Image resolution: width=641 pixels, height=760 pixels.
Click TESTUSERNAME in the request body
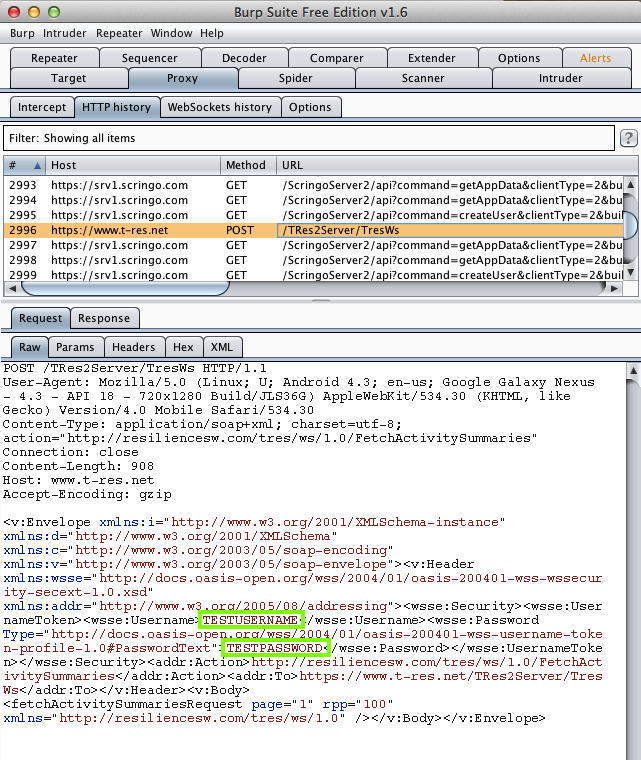click(251, 620)
